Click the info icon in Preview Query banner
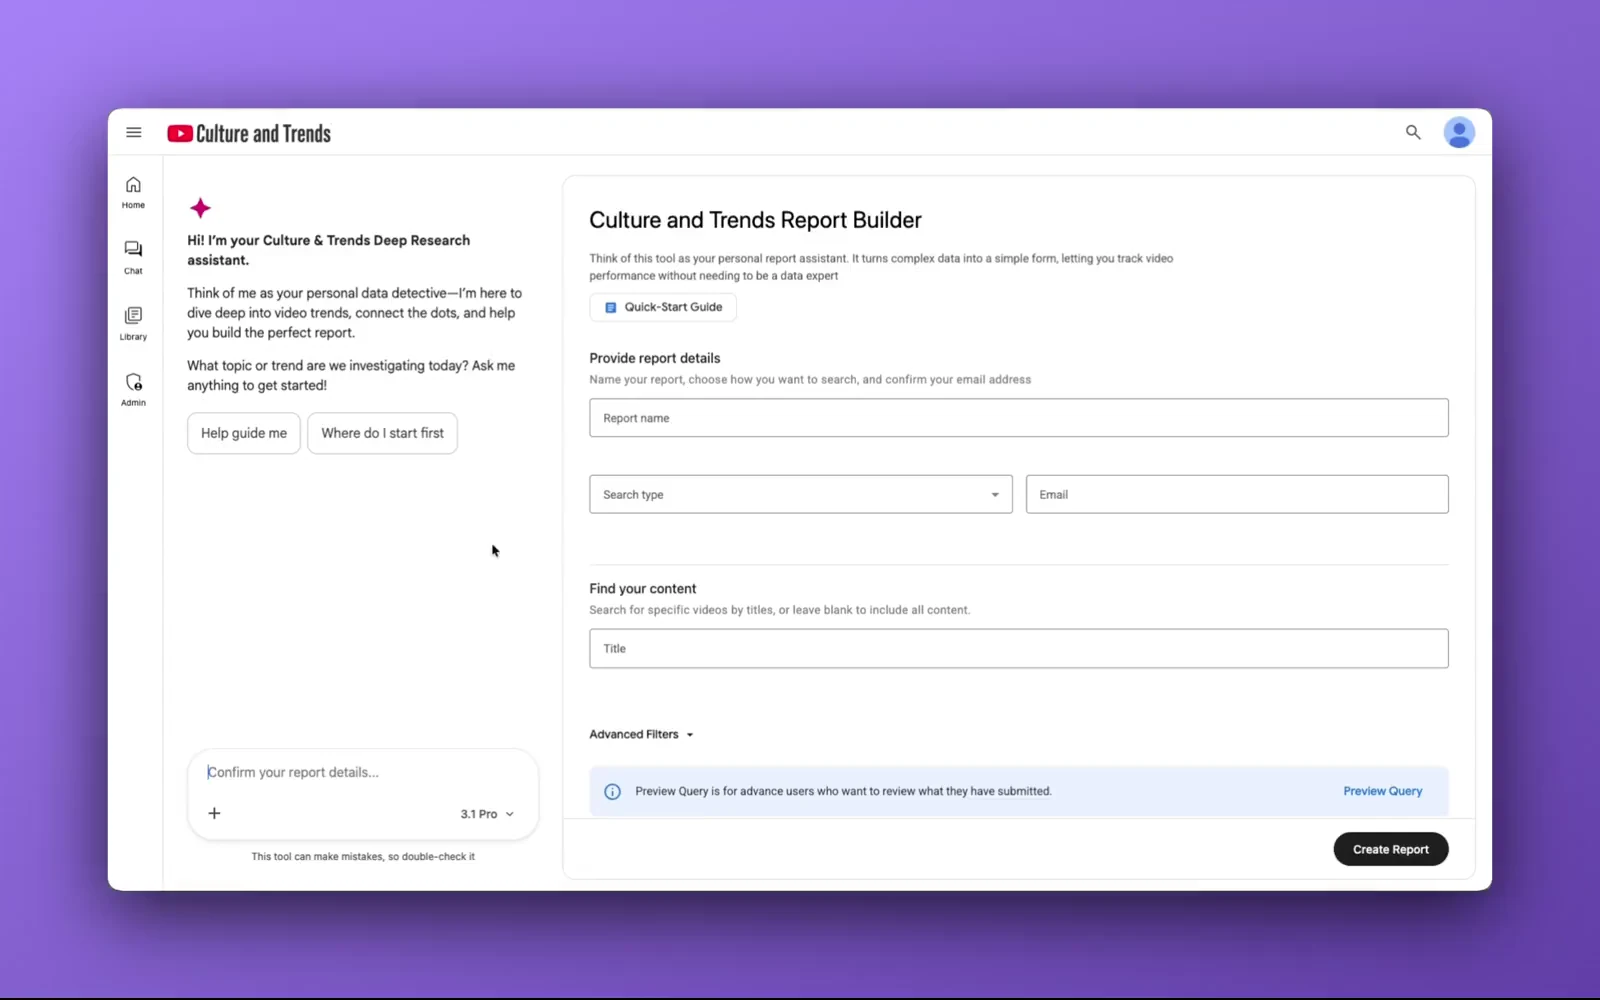Image resolution: width=1600 pixels, height=1000 pixels. click(x=613, y=791)
